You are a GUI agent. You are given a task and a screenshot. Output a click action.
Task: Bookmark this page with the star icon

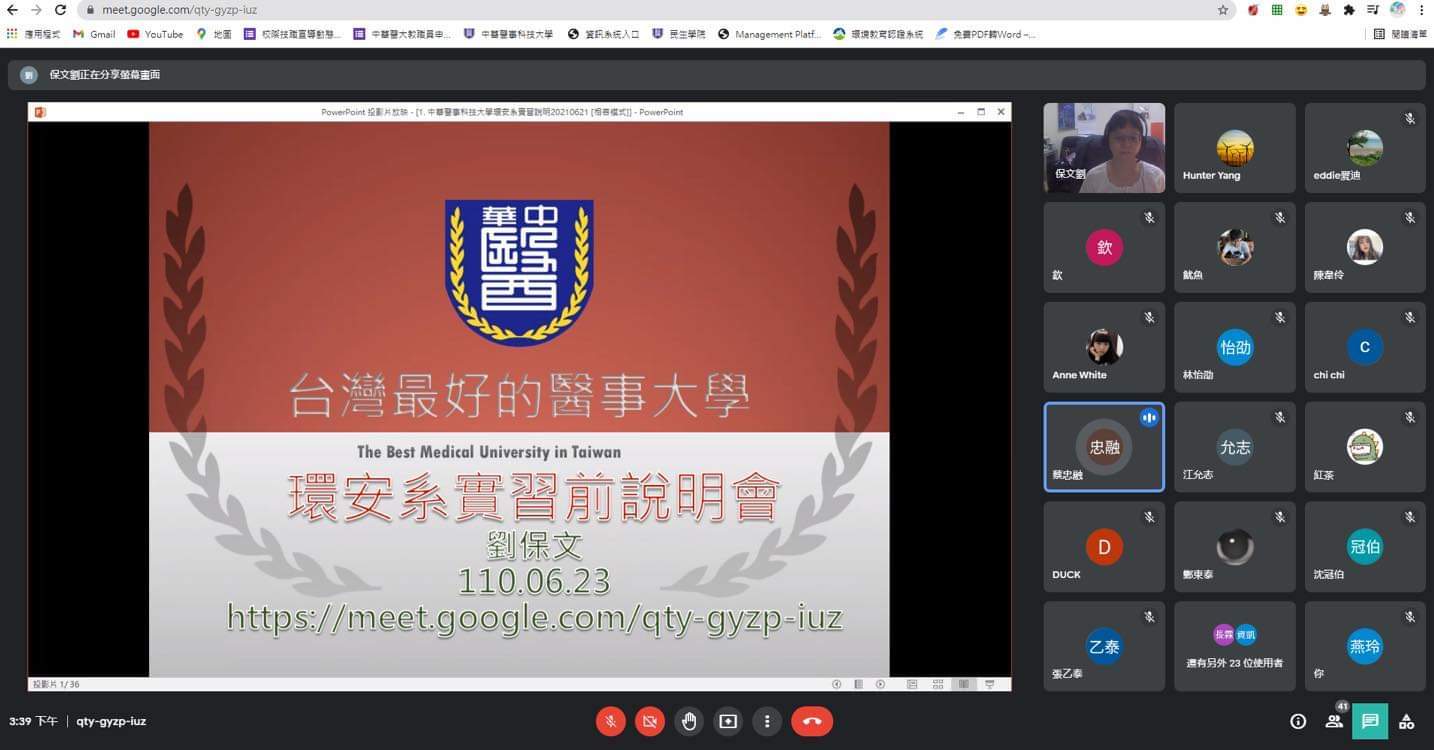[x=1223, y=10]
